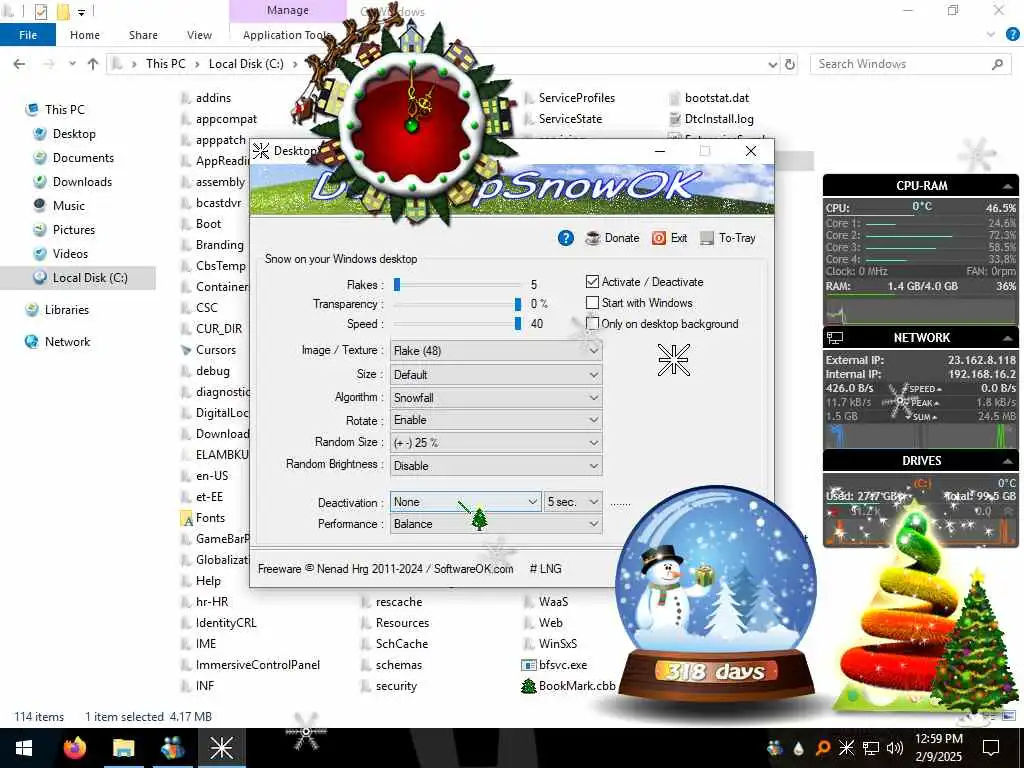Click the DesktopSnowOK snowflake taskbar button
Image resolution: width=1024 pixels, height=768 pixels.
221,748
